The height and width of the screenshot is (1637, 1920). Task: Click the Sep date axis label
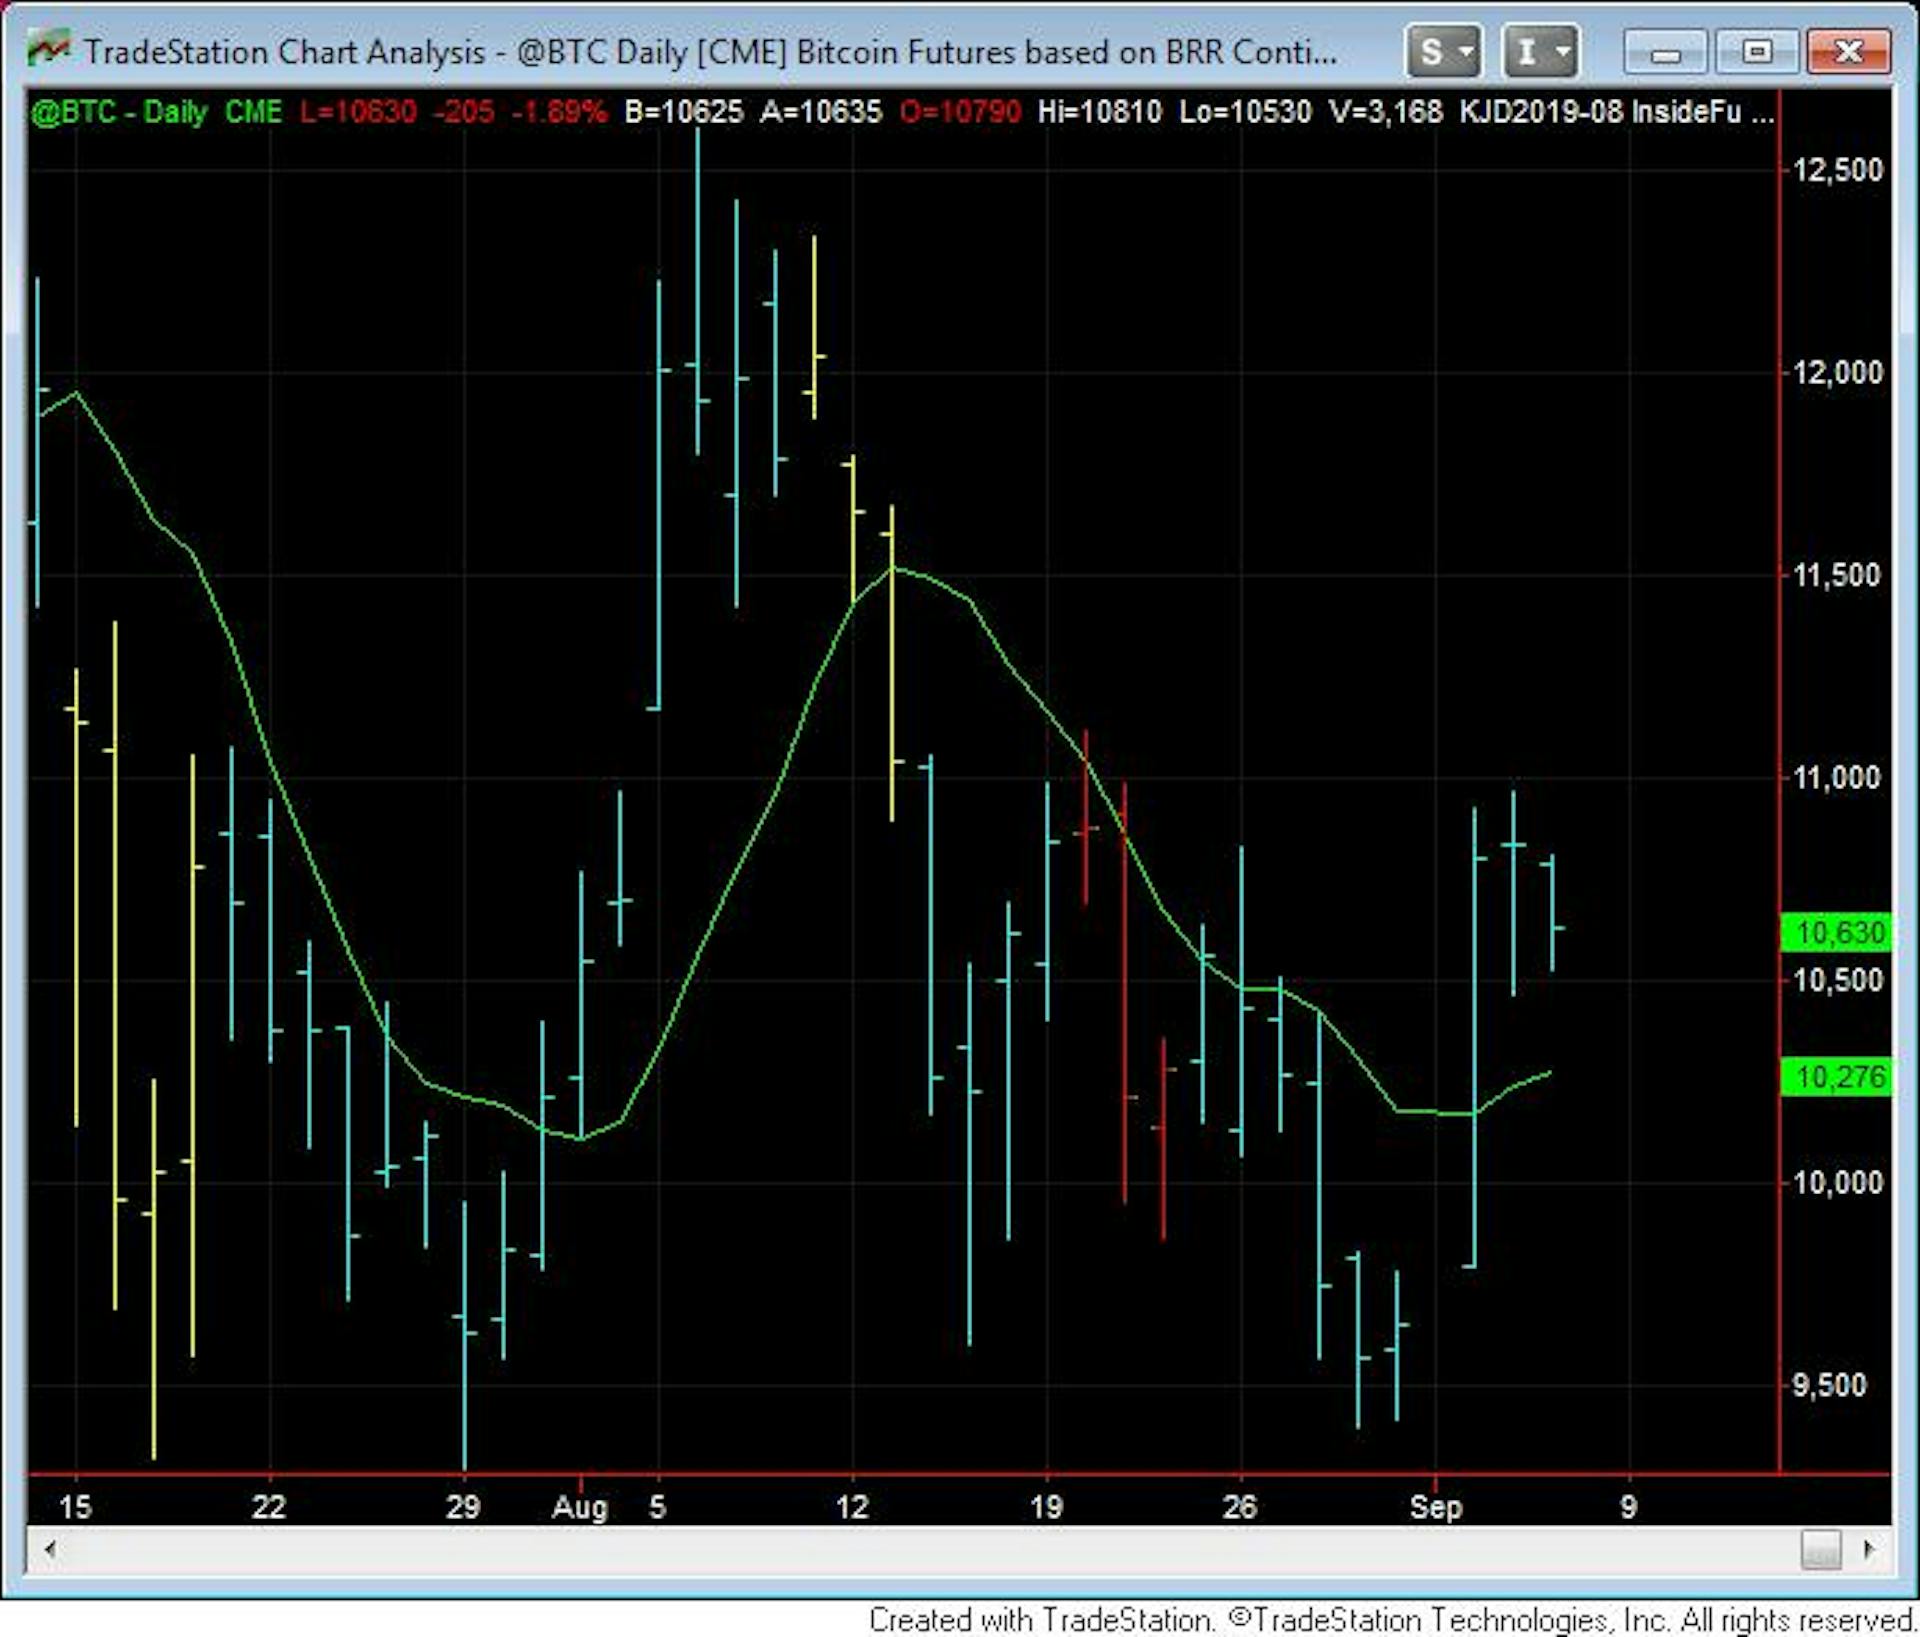point(1436,1507)
